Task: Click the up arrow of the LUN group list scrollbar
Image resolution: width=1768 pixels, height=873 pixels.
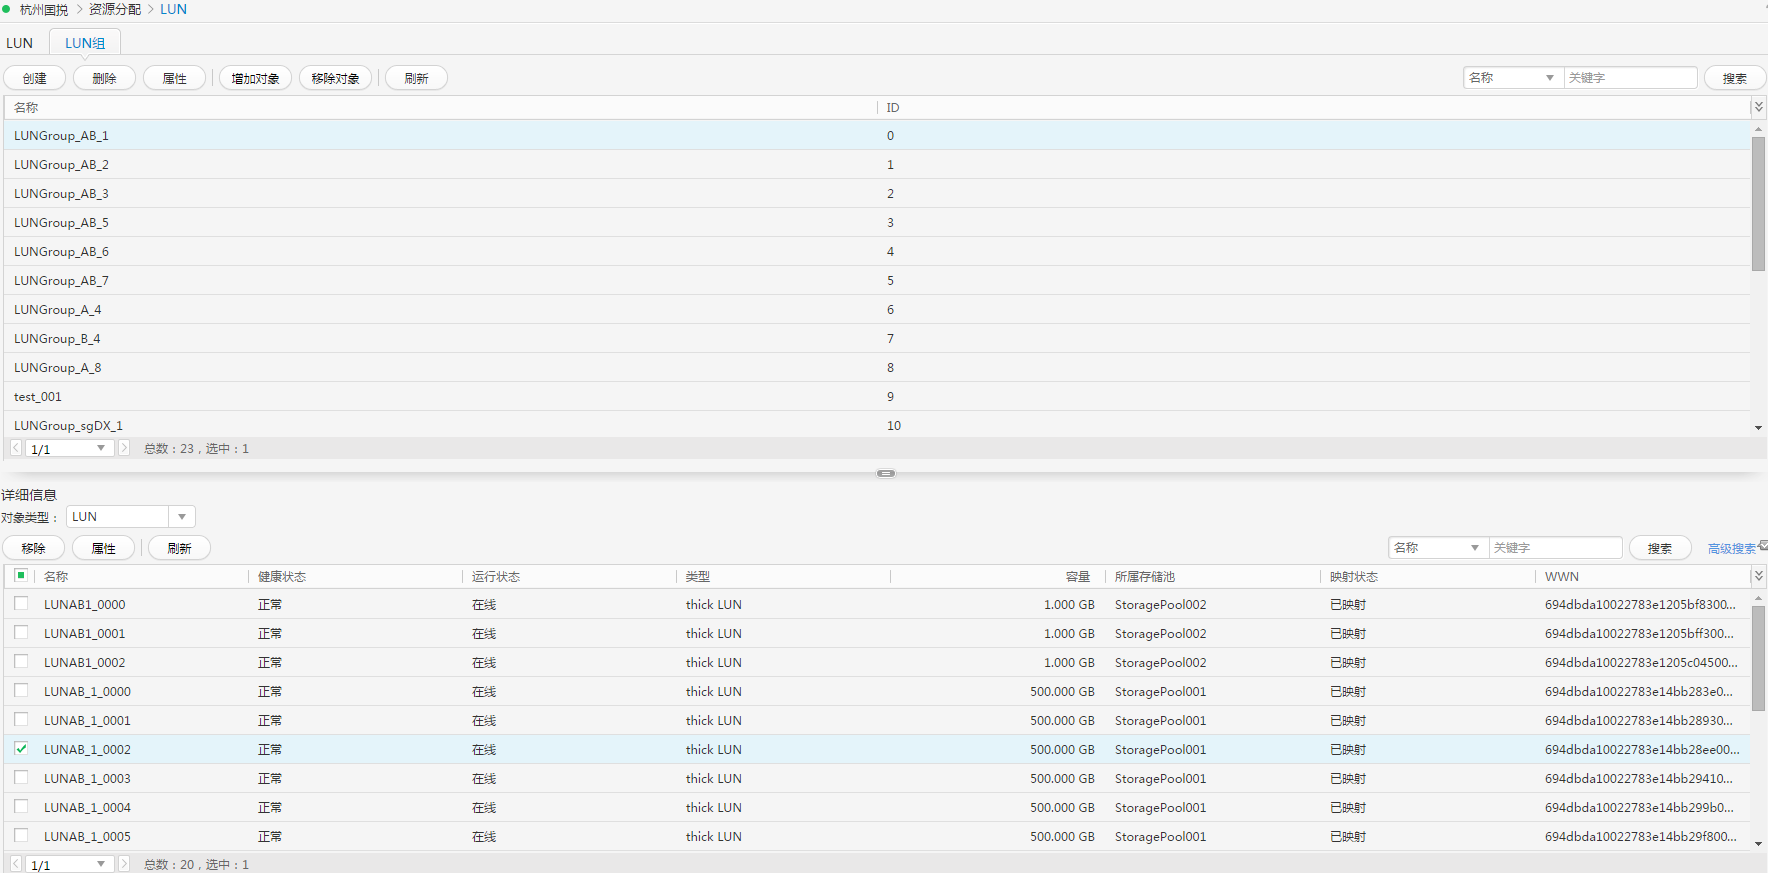Action: [1758, 129]
